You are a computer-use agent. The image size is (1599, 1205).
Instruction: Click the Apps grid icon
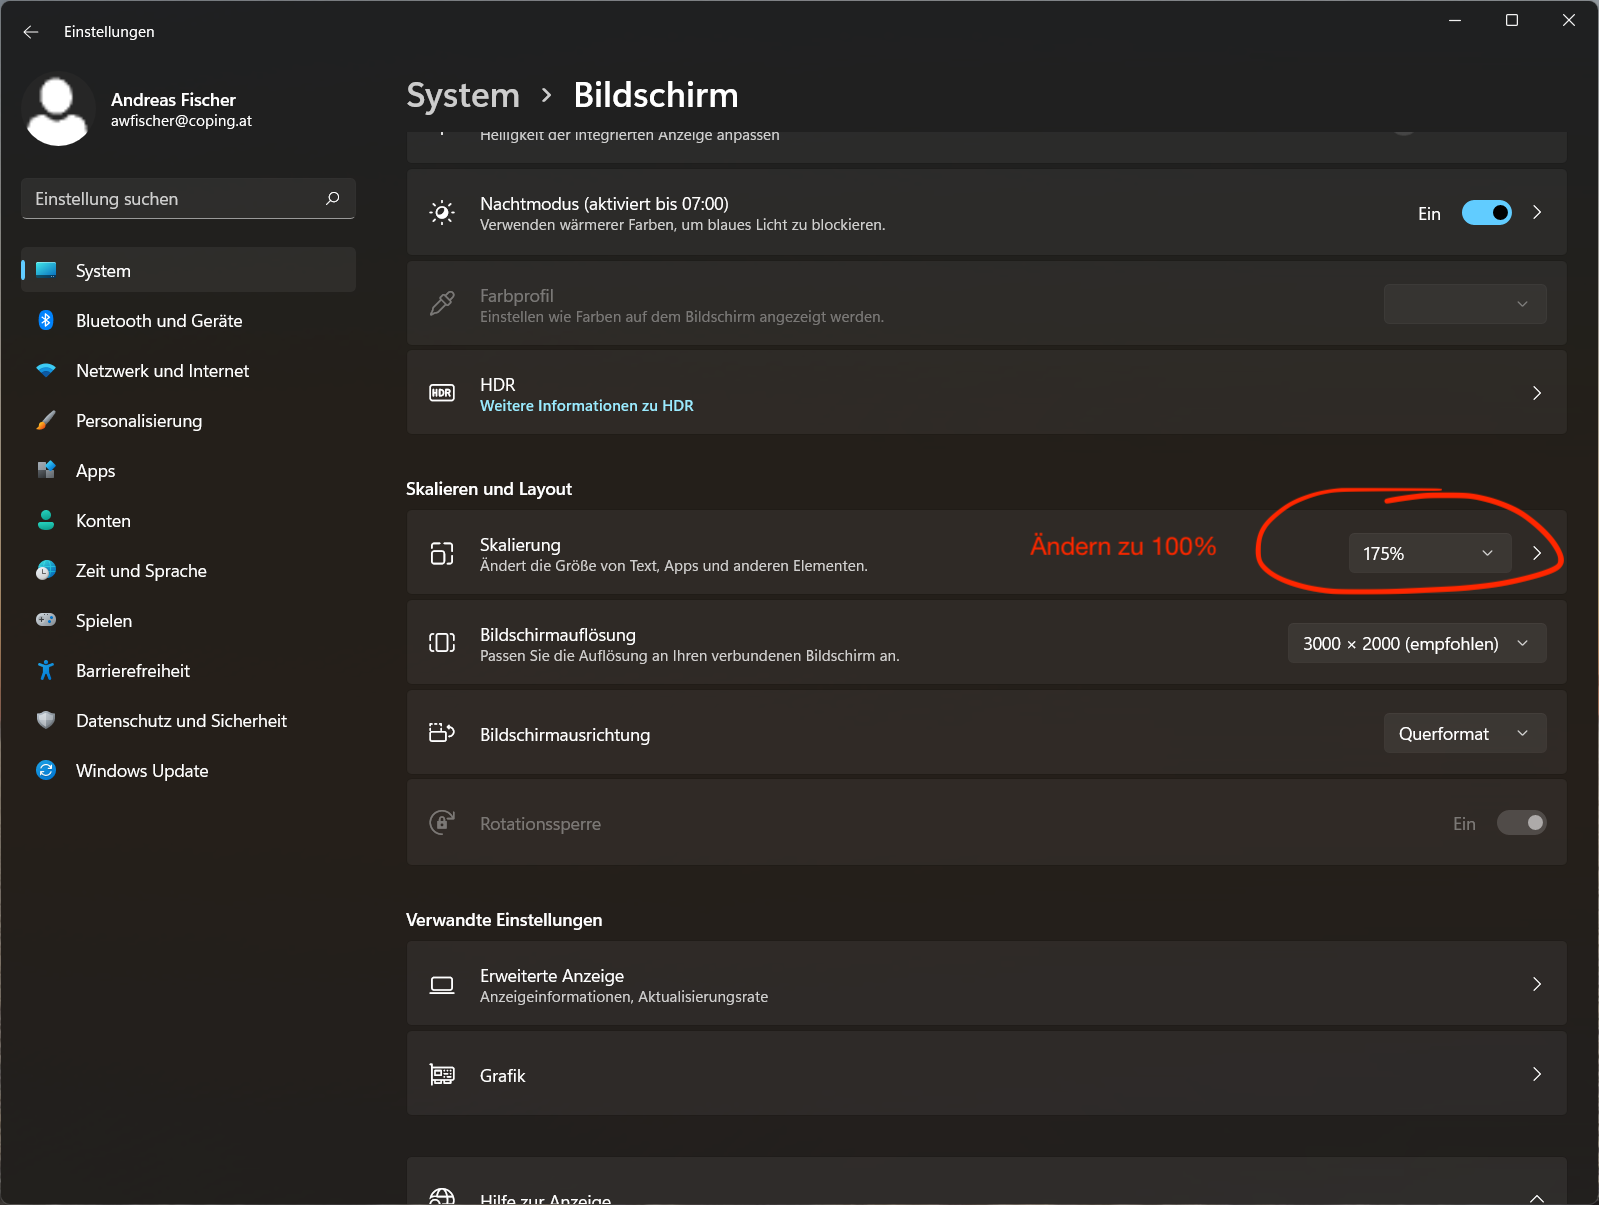(46, 470)
